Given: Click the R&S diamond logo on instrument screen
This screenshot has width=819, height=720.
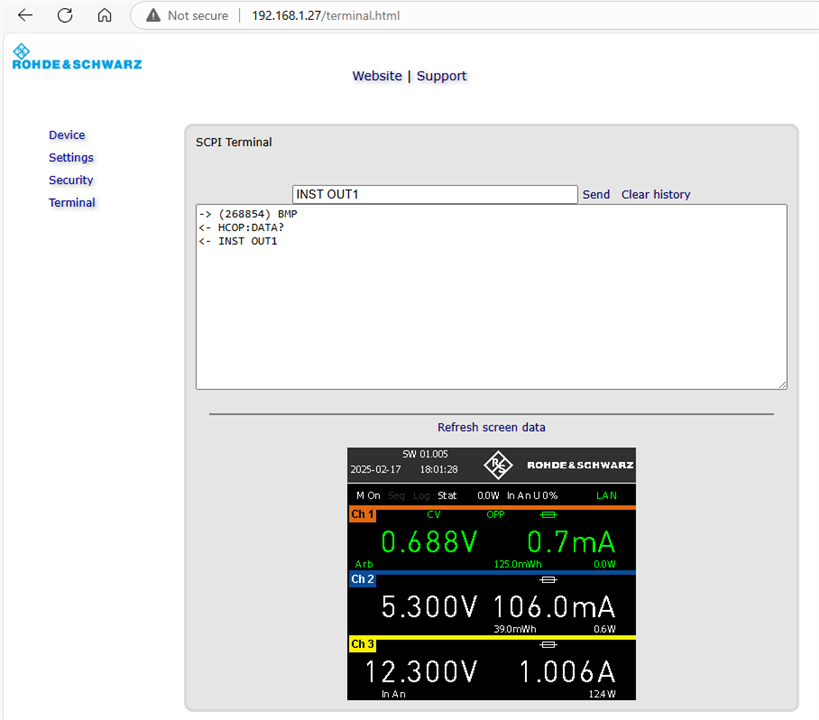Looking at the screenshot, I should 498,465.
